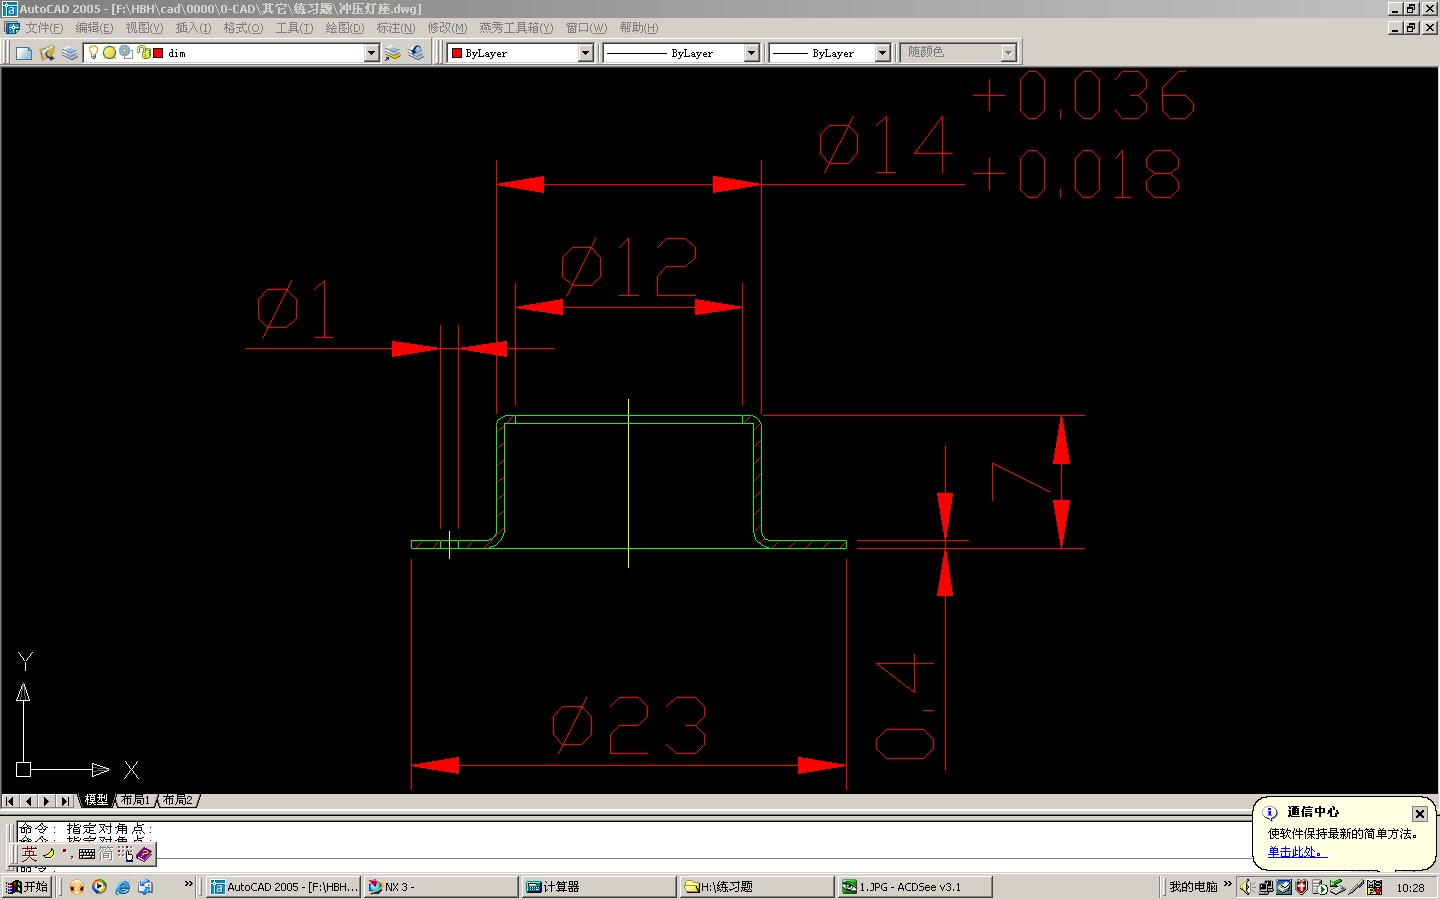Click the volume speaker tray icon
Image resolution: width=1440 pixels, height=900 pixels.
(1247, 887)
